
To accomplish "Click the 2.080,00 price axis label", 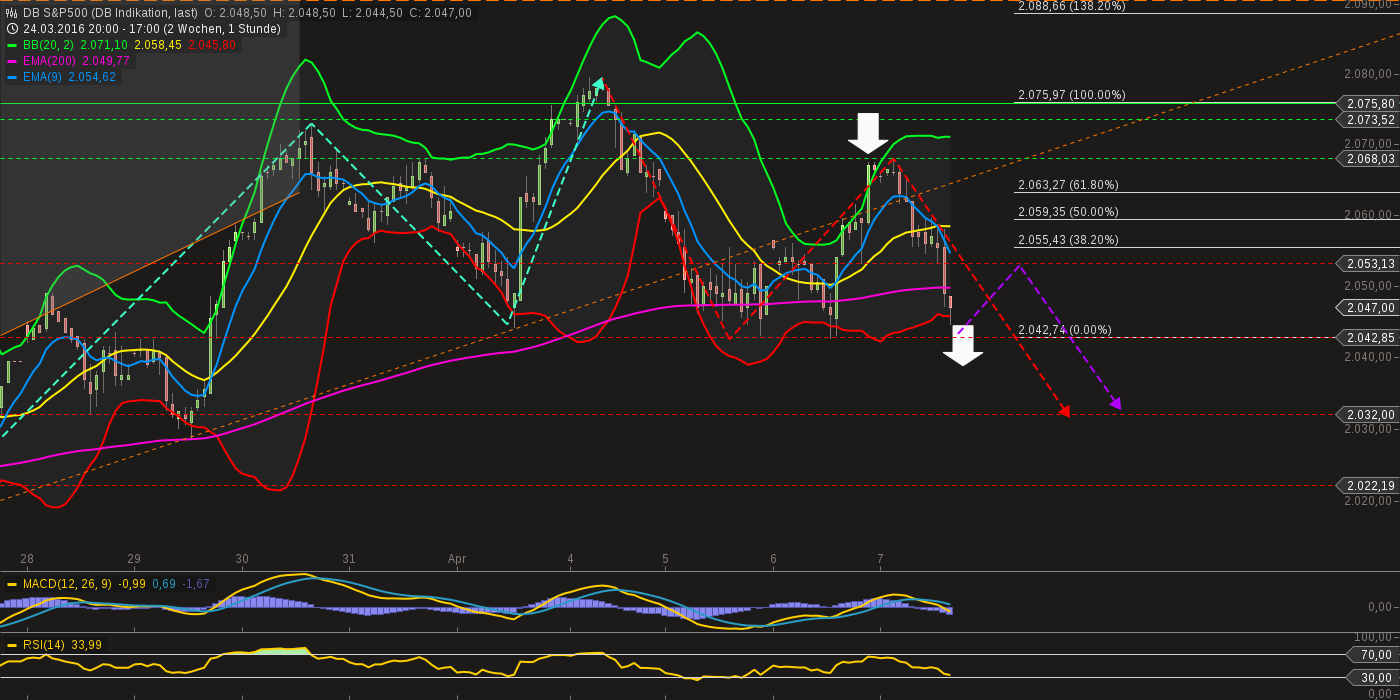I will pyautogui.click(x=1369, y=74).
